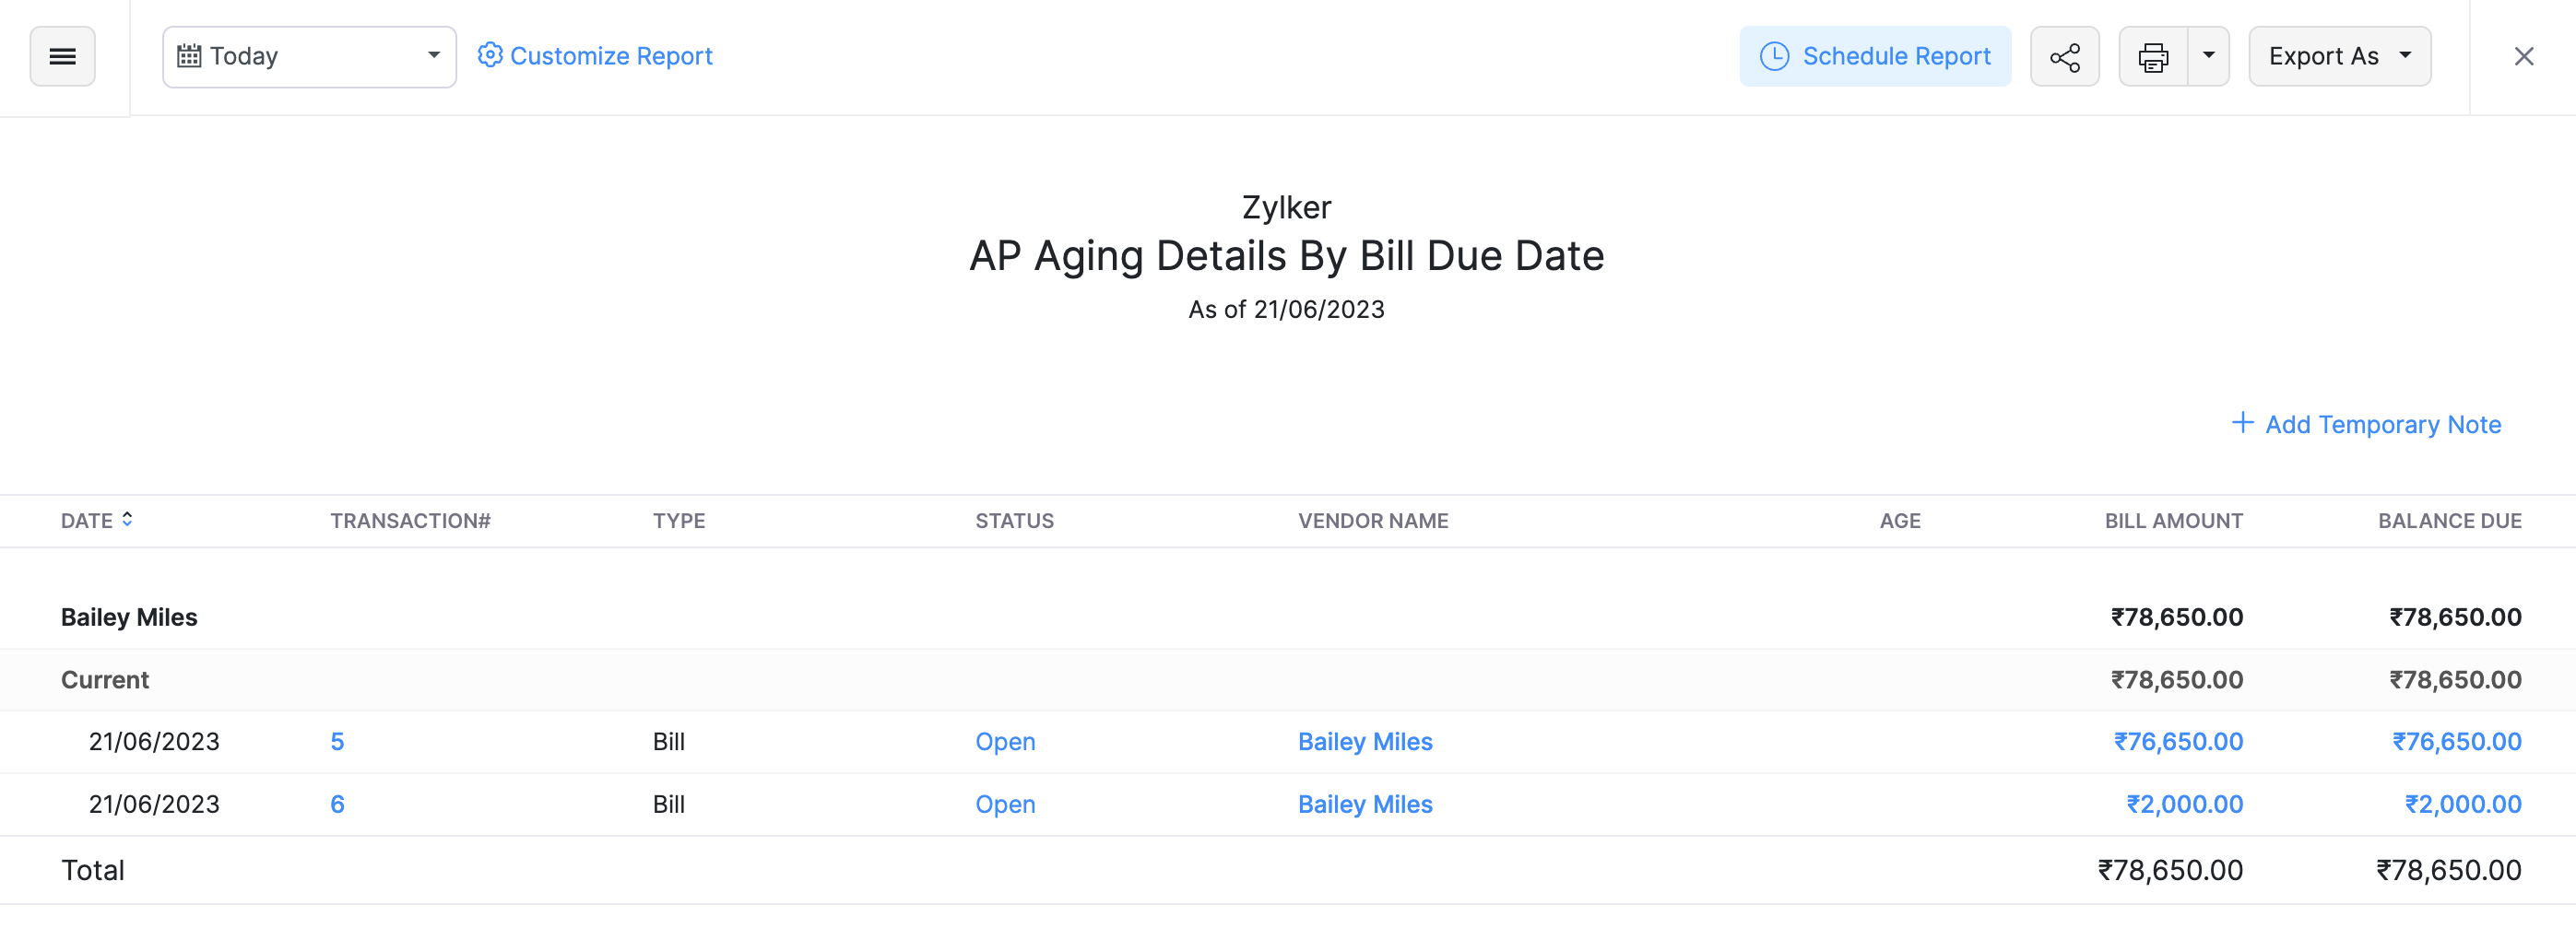Click the calendar icon in the date filter
2576x940 pixels.
coord(190,55)
